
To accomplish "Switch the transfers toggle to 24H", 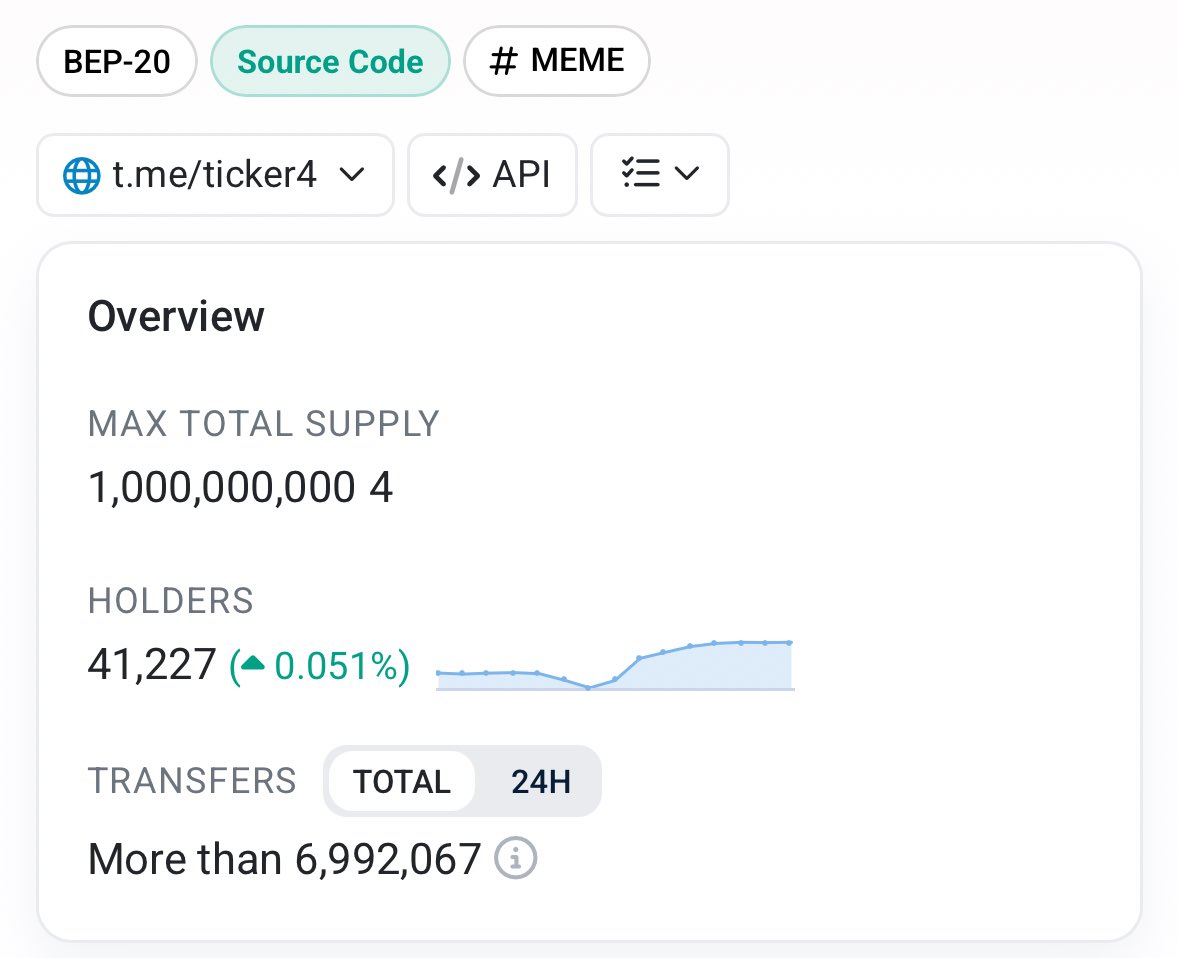I will (540, 781).
